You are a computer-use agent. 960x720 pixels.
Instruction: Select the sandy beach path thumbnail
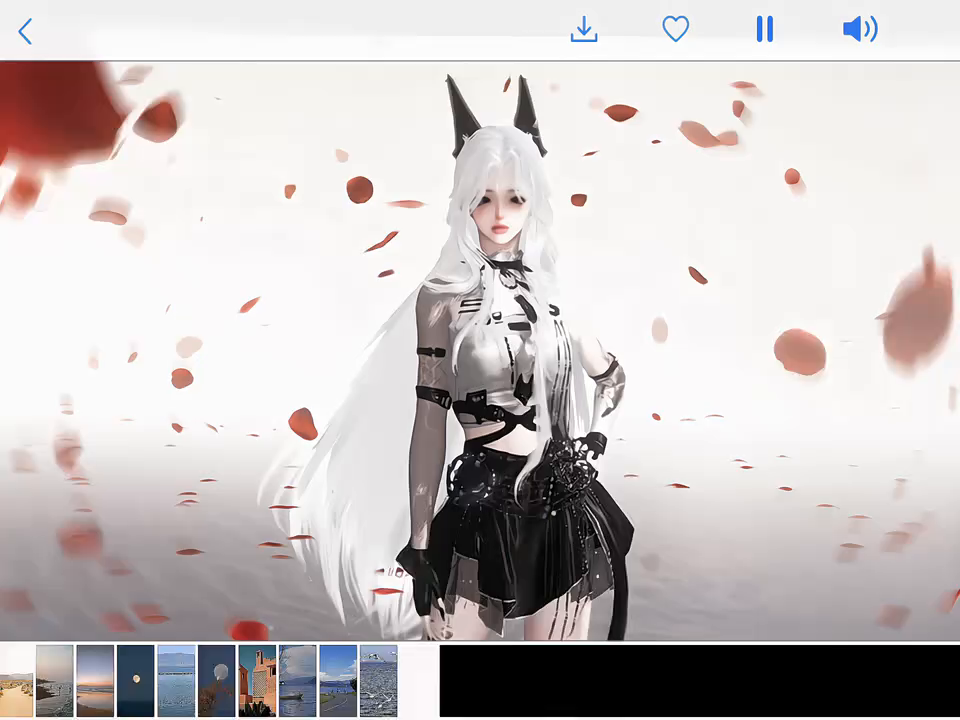16,681
